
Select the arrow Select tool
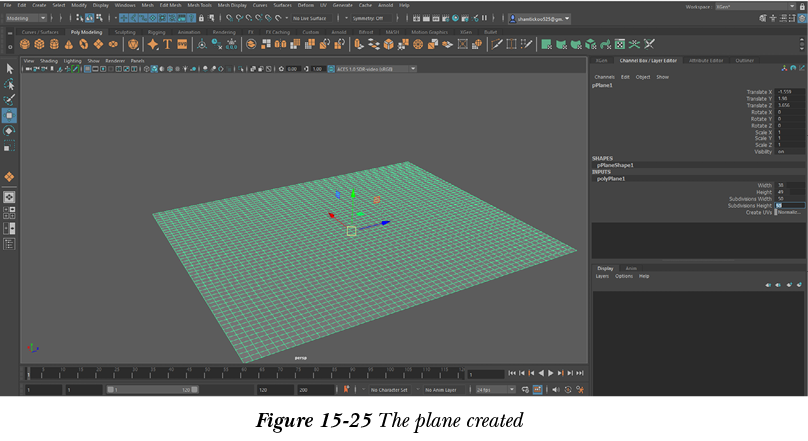[x=9, y=68]
